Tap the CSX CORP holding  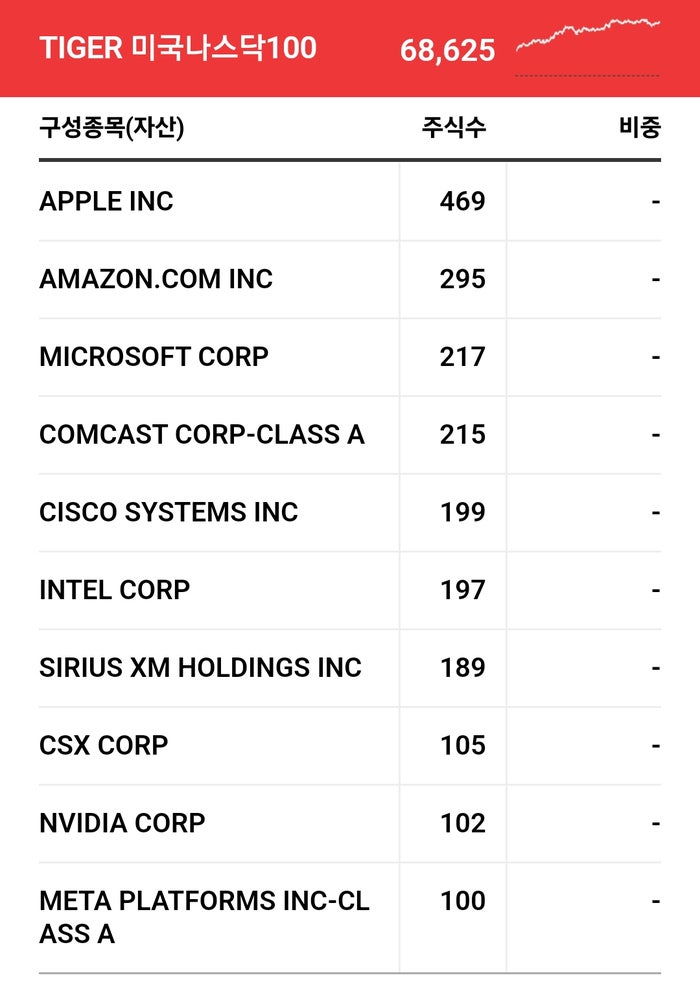pyautogui.click(x=104, y=746)
